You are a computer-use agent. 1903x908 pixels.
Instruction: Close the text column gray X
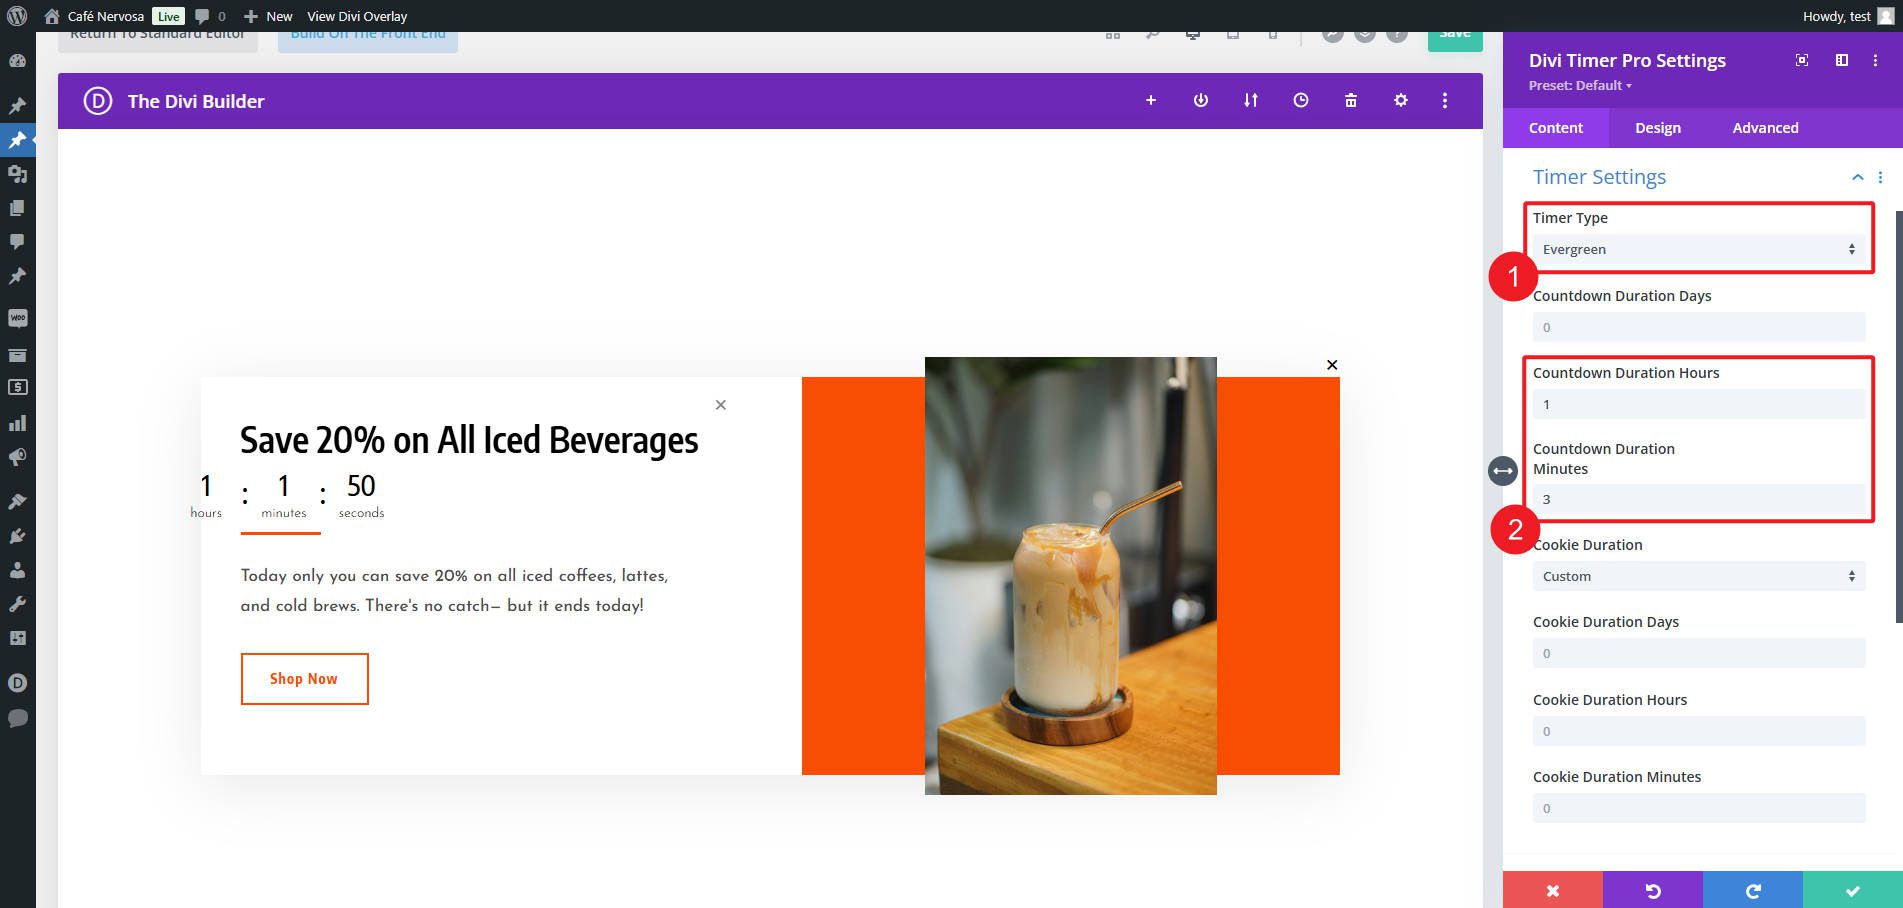(x=721, y=405)
